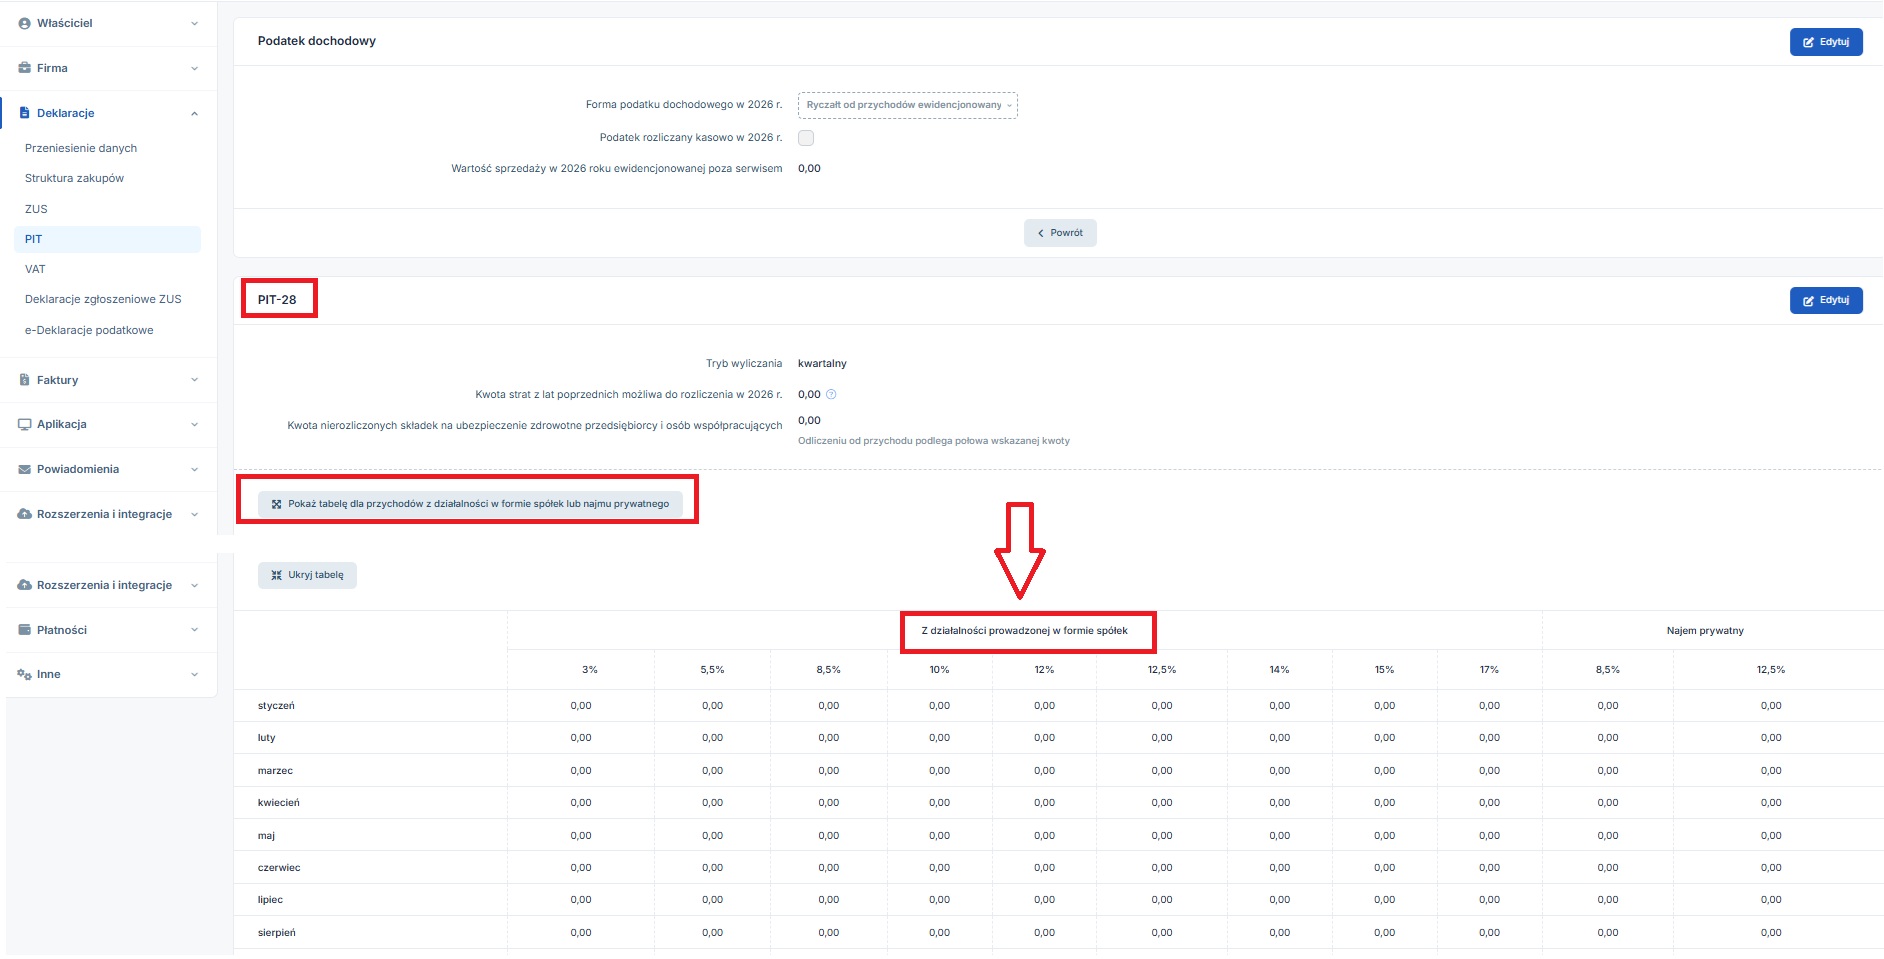Click the czerwiec row label
The height and width of the screenshot is (959, 1884).
point(279,867)
